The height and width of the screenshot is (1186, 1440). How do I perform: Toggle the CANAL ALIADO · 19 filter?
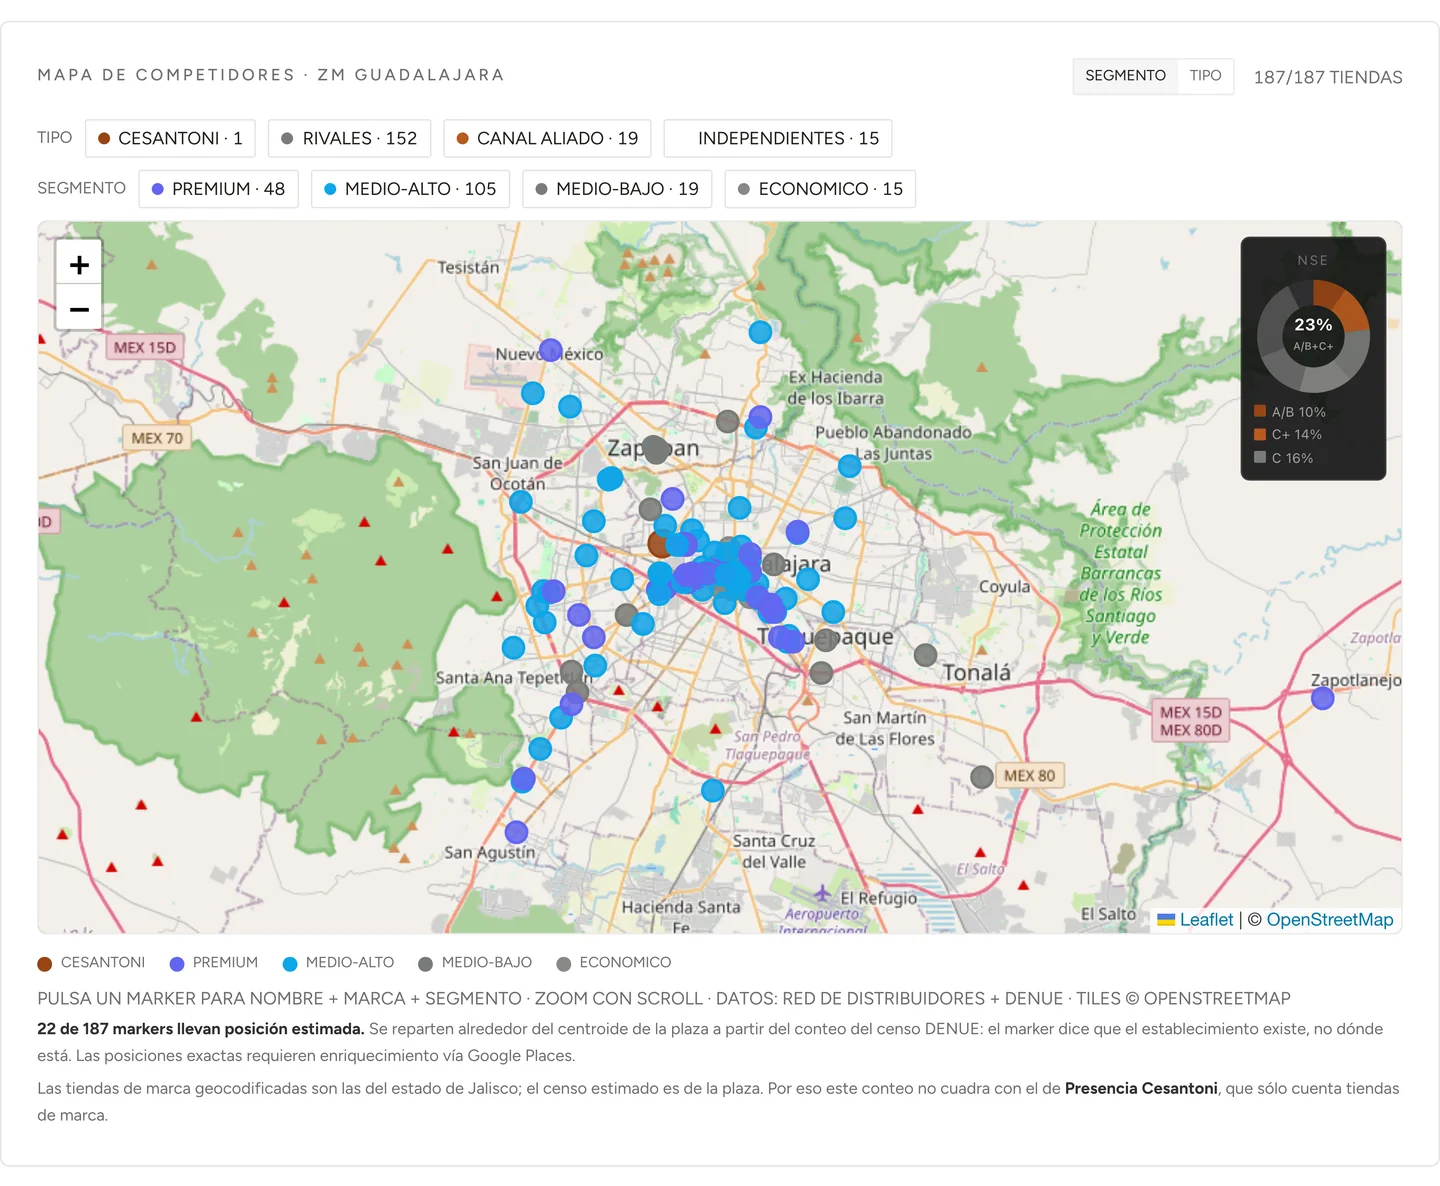(547, 138)
